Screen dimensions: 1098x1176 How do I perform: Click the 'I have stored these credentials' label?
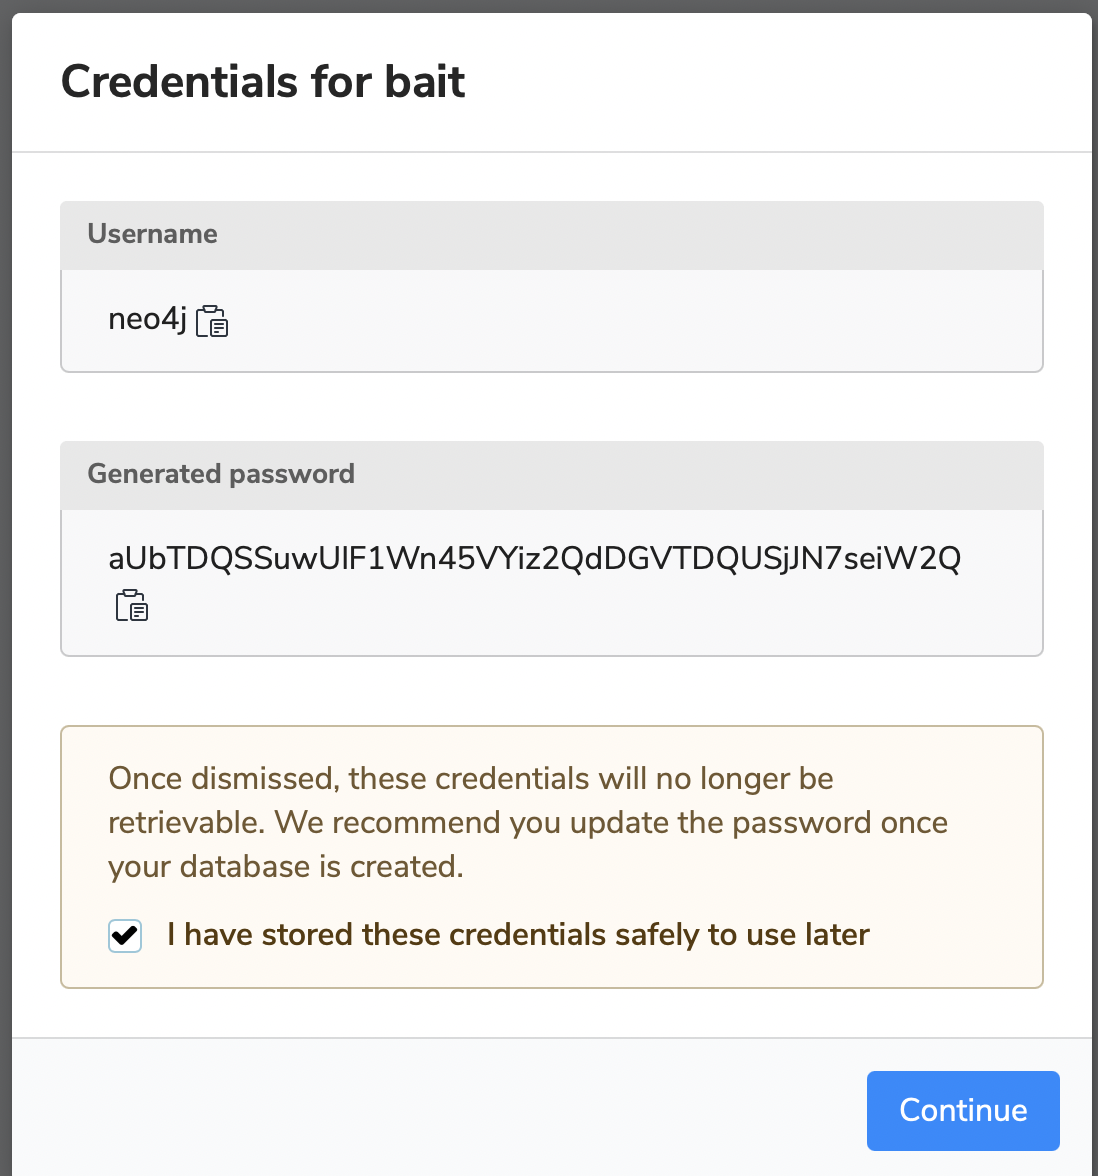click(518, 935)
